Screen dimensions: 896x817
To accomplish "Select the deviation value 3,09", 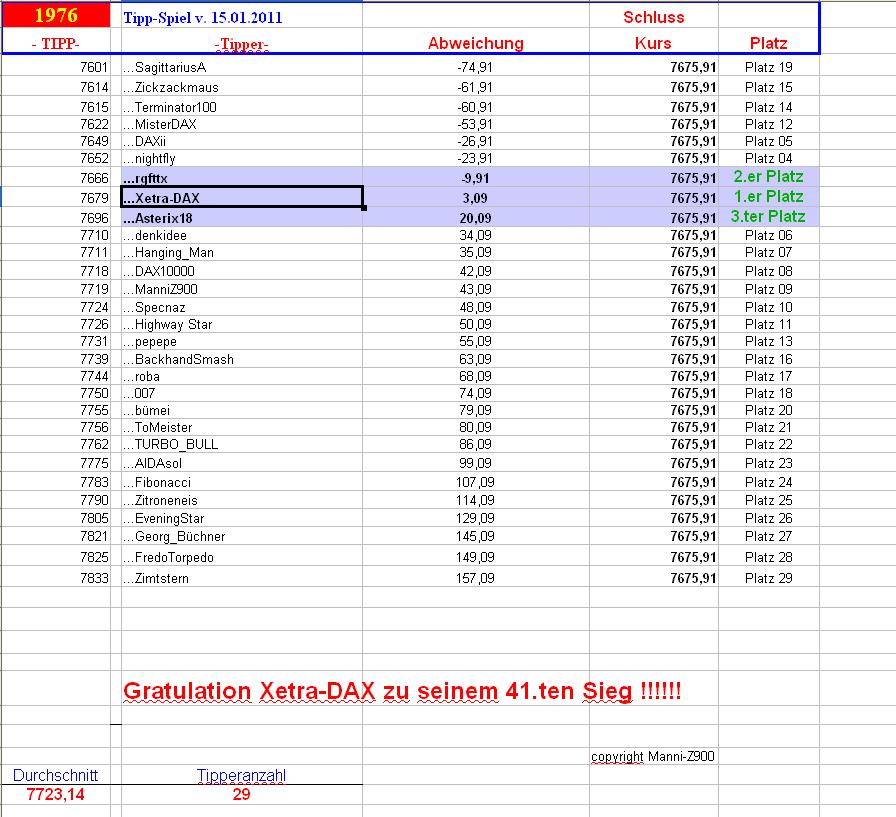I will point(475,198).
